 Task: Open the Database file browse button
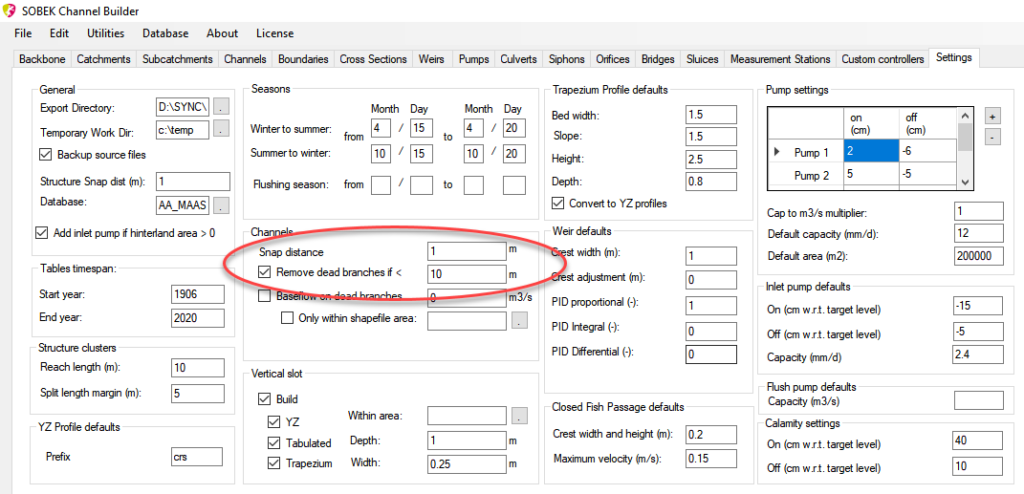(222, 205)
